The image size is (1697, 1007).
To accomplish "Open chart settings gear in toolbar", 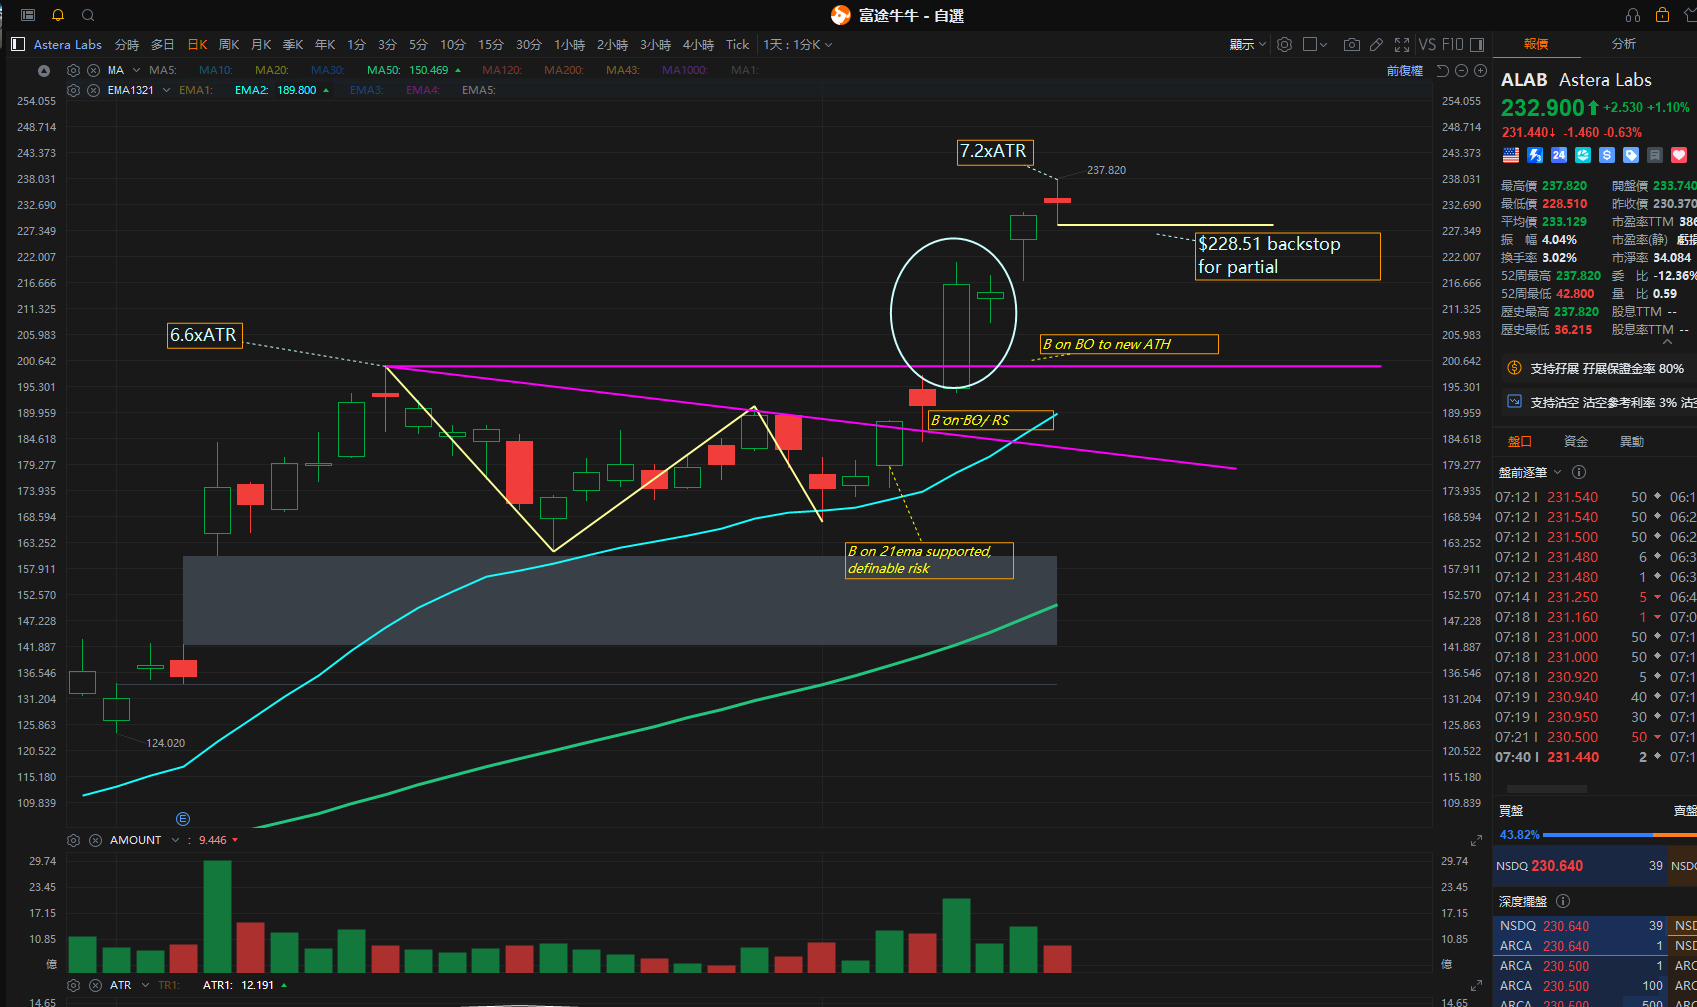I will click(x=1285, y=44).
